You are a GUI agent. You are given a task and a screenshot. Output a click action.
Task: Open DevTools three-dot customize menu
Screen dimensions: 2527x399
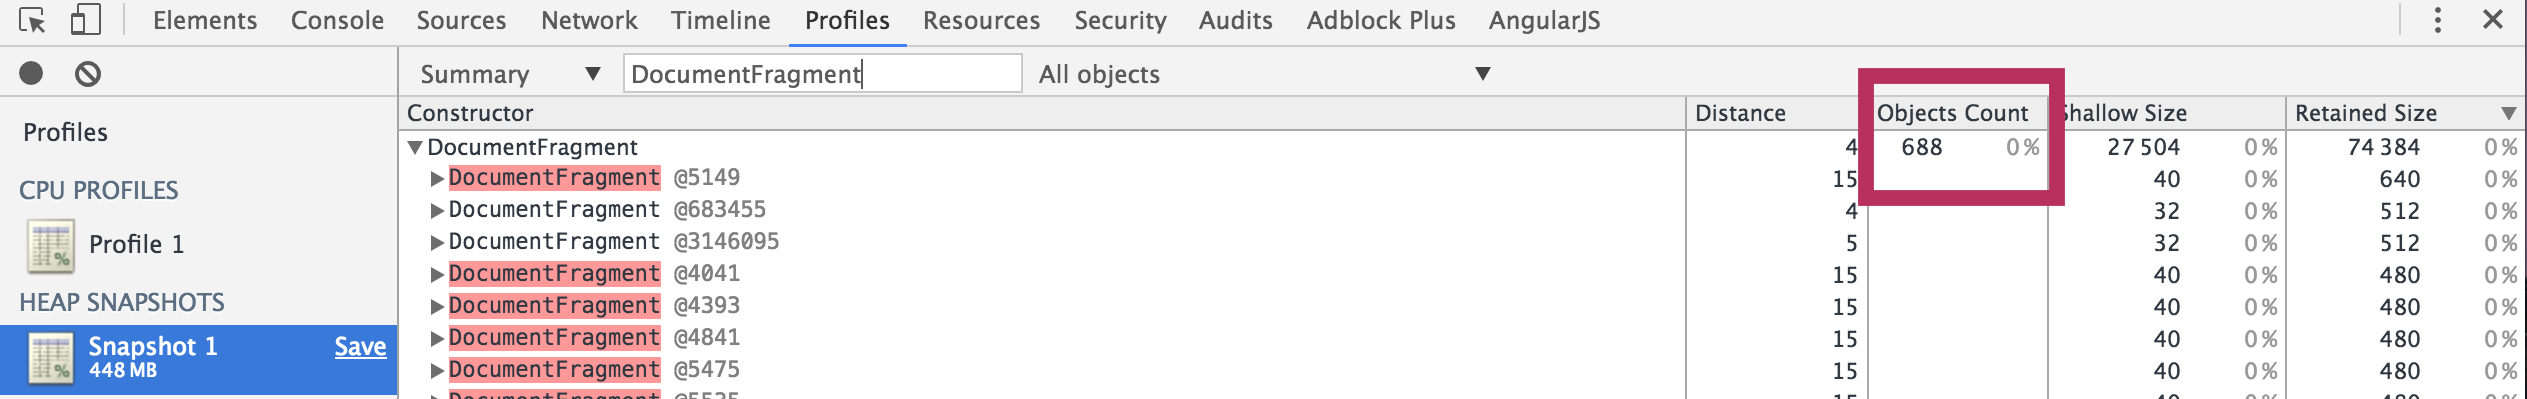(2438, 20)
